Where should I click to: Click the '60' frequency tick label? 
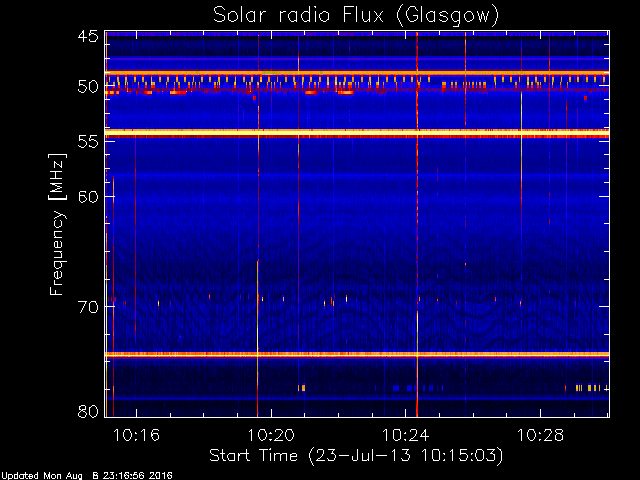click(88, 197)
